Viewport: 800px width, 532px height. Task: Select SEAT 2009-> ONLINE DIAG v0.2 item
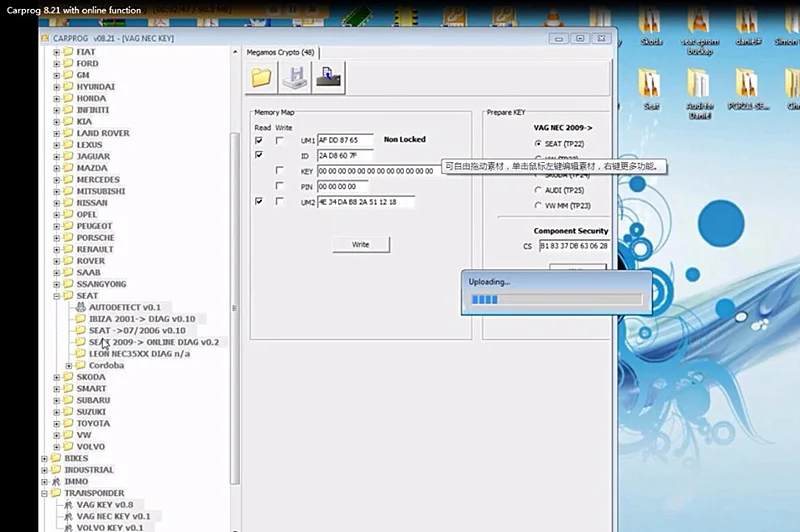(x=154, y=342)
